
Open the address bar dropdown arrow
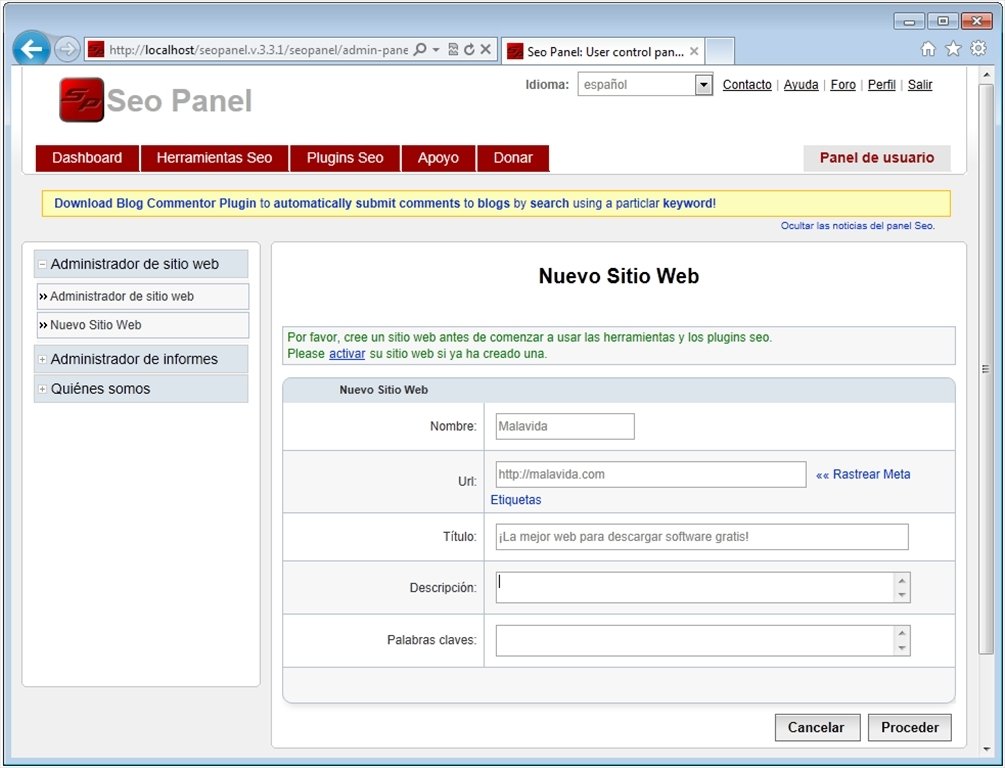[x=436, y=49]
